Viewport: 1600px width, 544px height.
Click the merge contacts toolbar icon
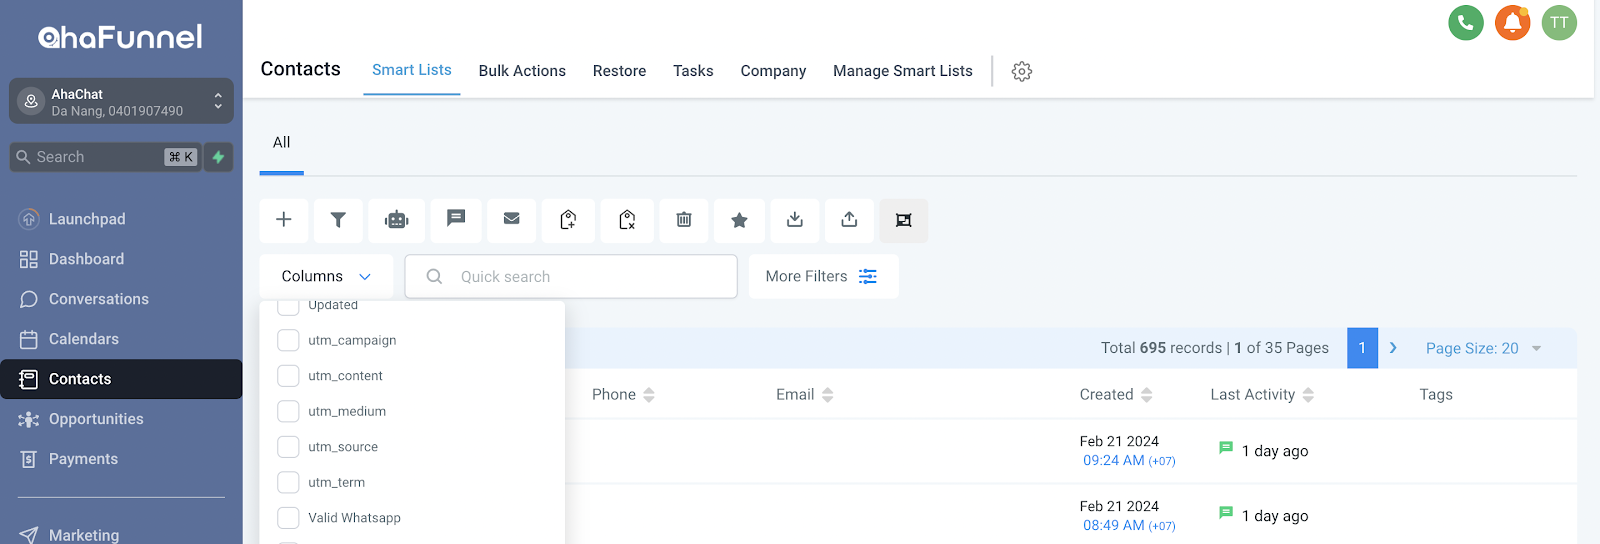click(904, 220)
